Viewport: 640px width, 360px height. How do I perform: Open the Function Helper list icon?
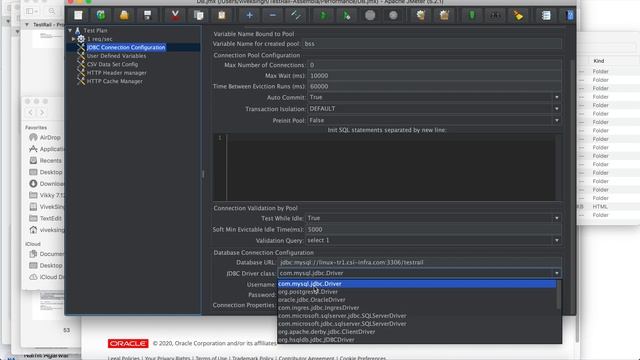coord(546,16)
